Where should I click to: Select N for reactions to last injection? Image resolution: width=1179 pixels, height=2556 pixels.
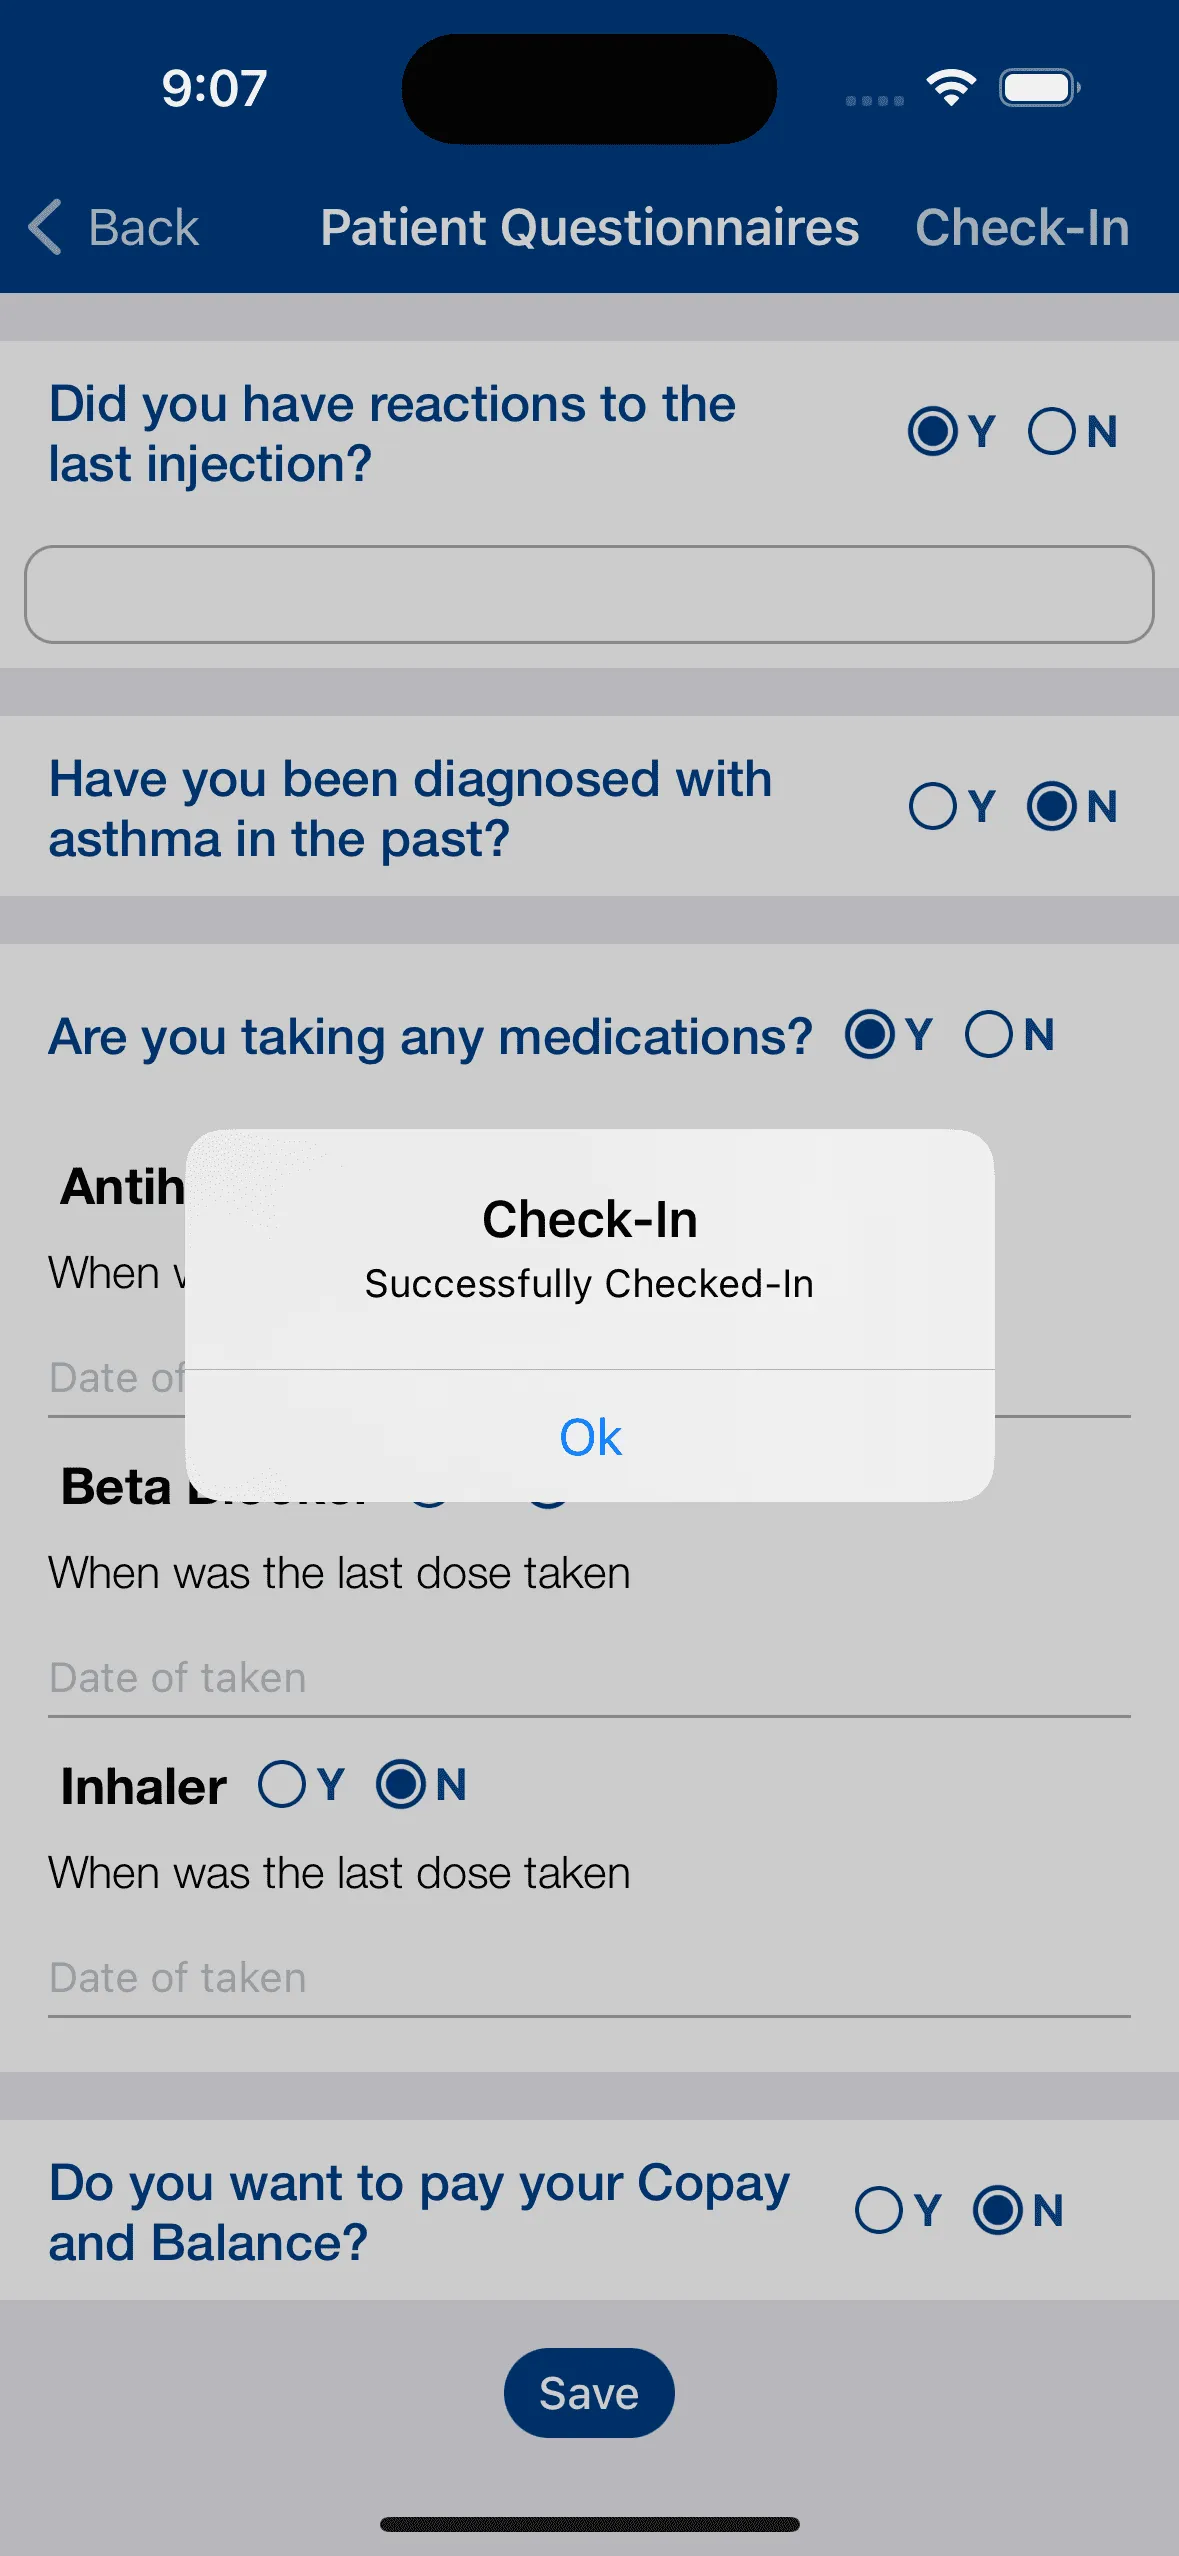pos(1052,432)
